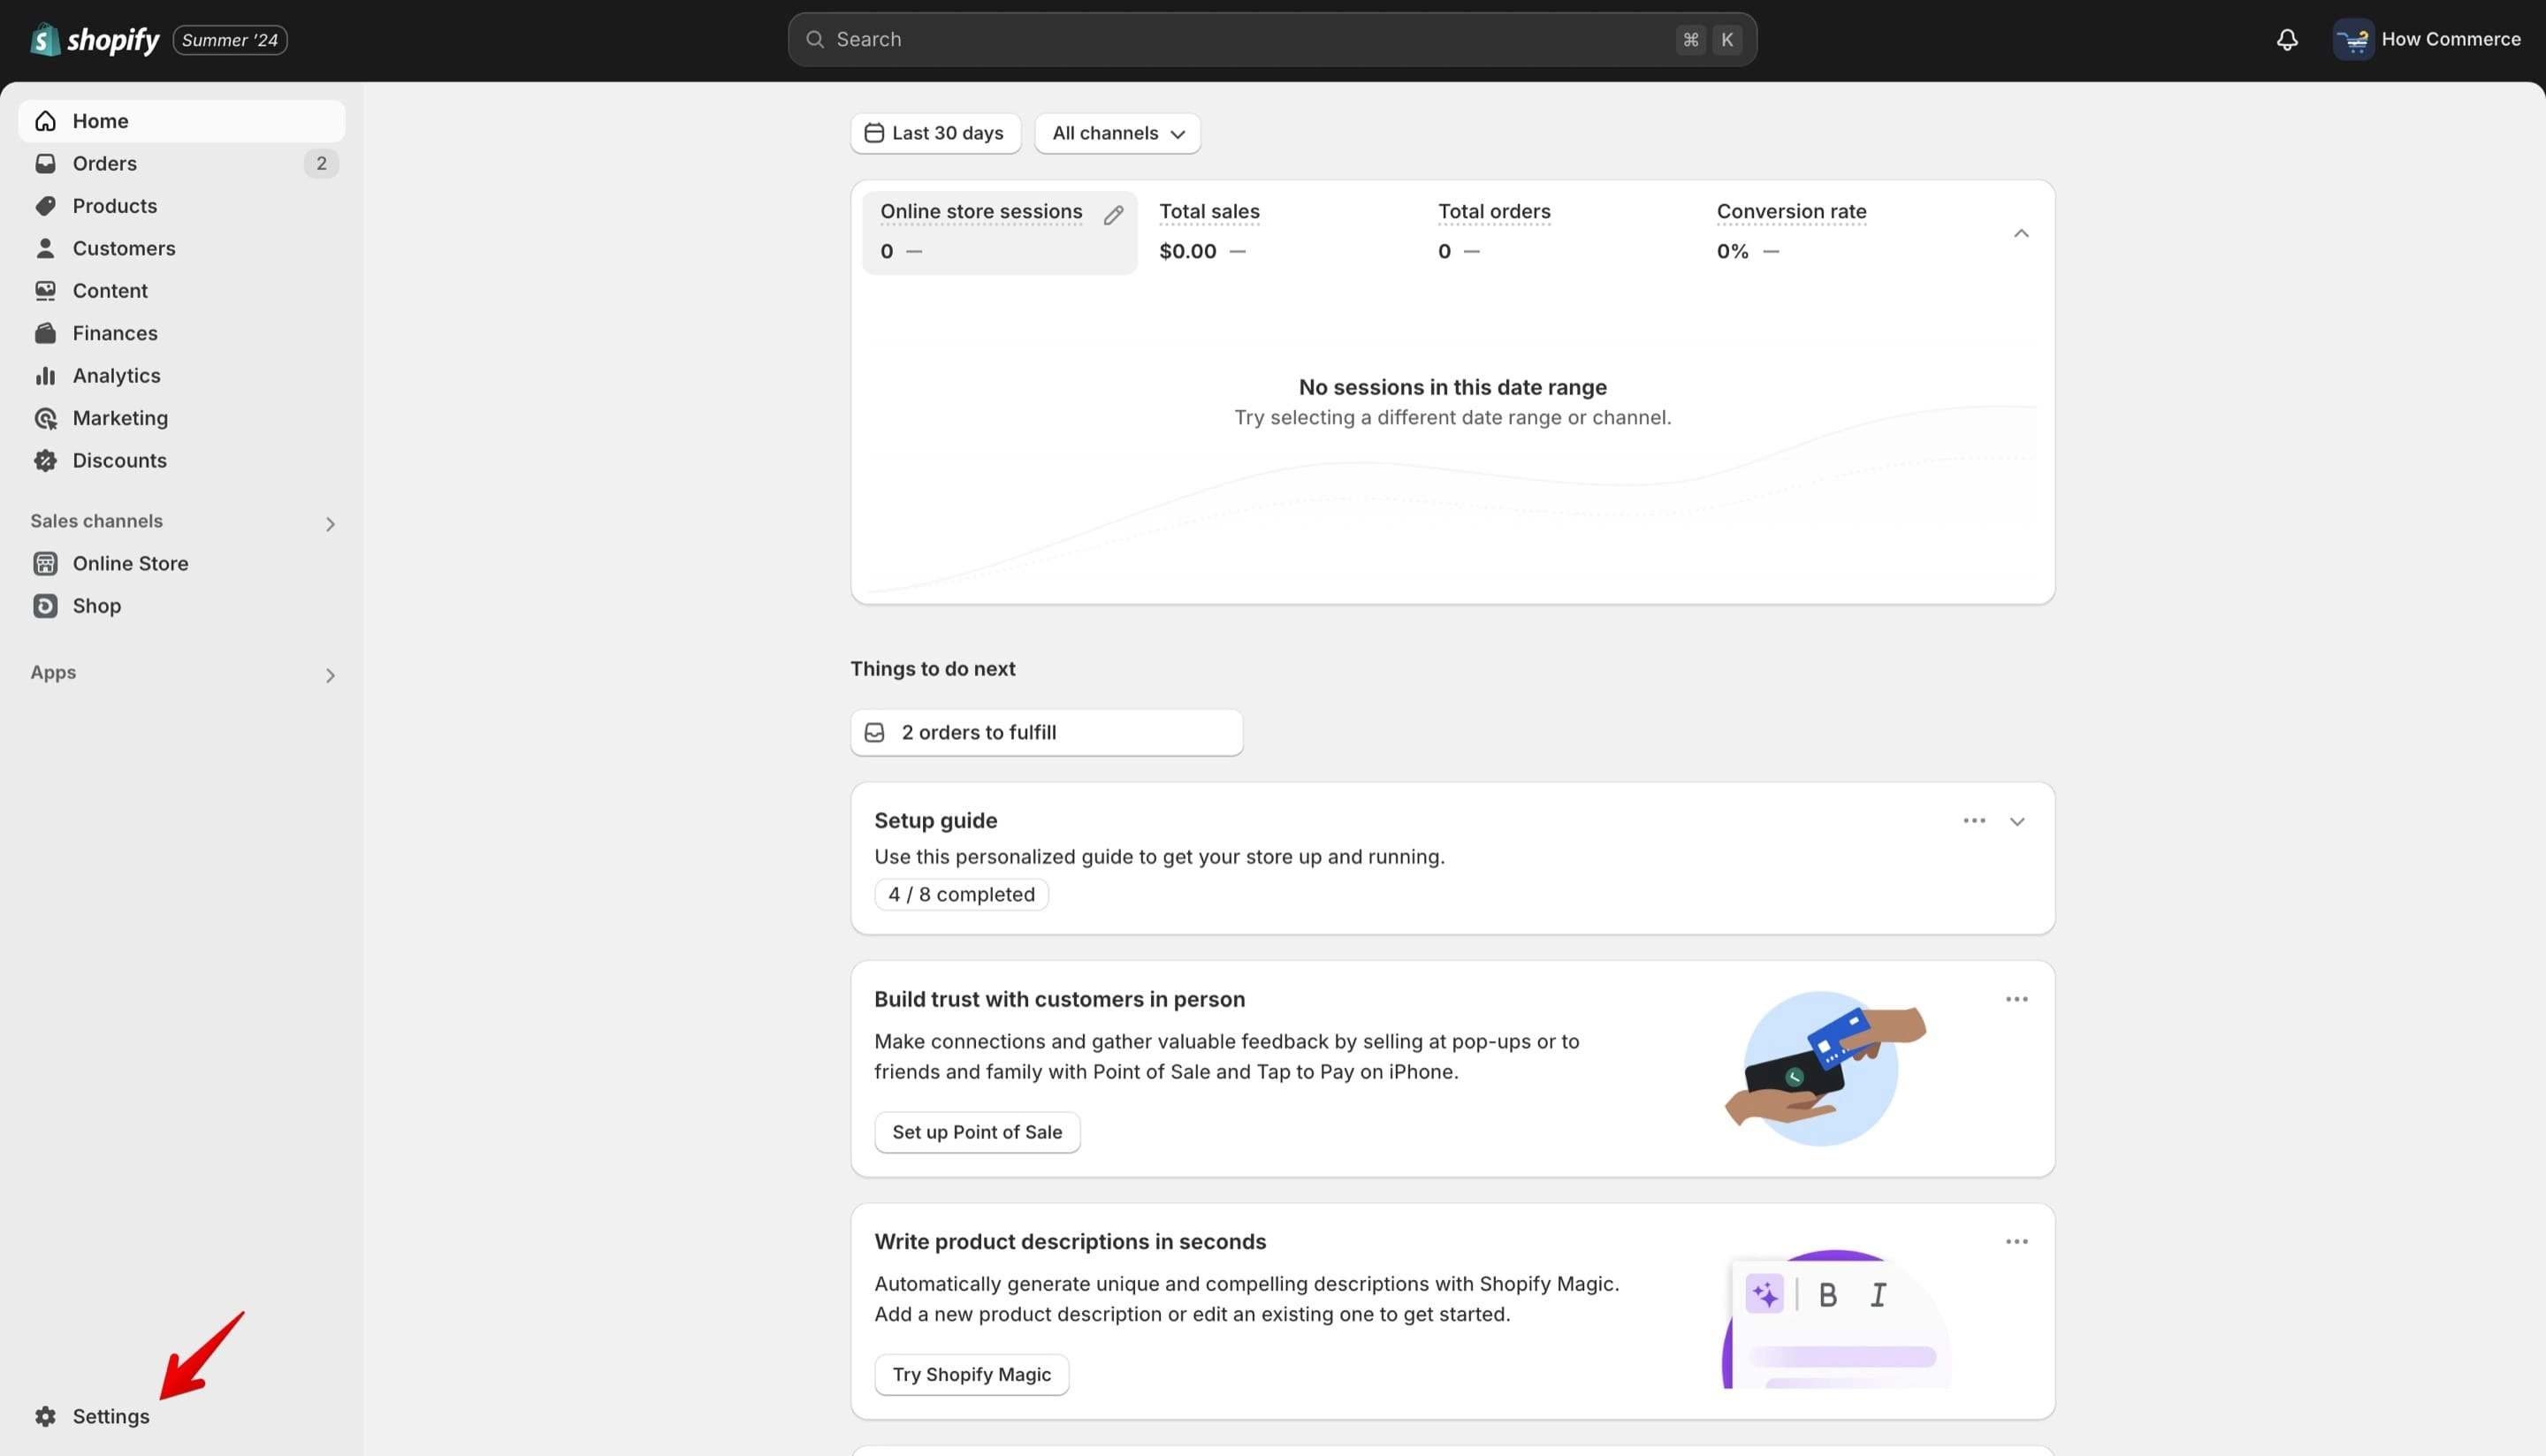Open the How Commerce account menu
Screen dimensions: 2546x1456
(2428, 40)
